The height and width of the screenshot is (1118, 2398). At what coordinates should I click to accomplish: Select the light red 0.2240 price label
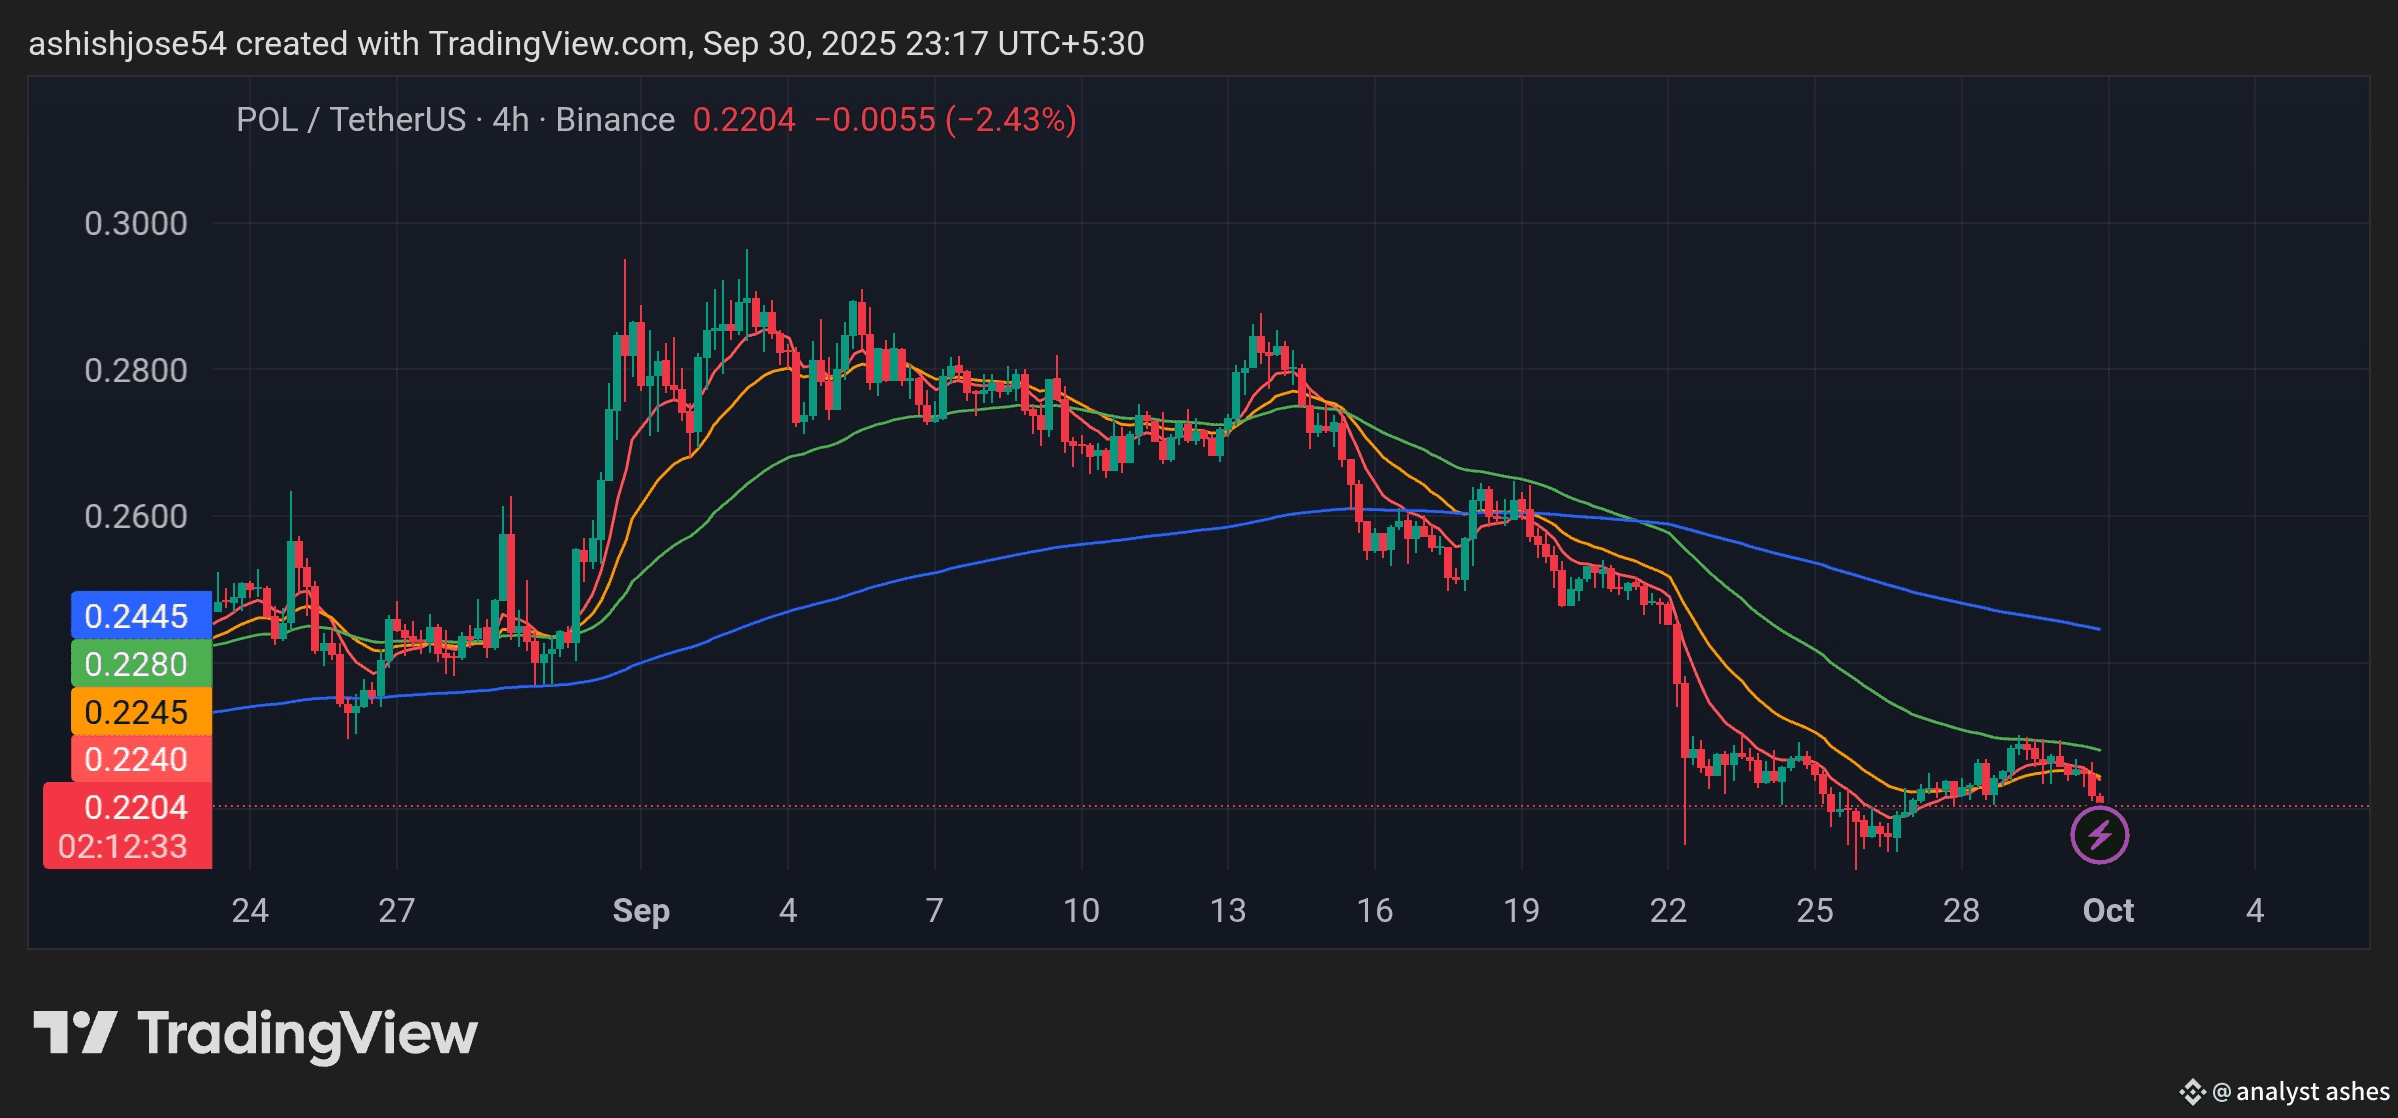(141, 759)
